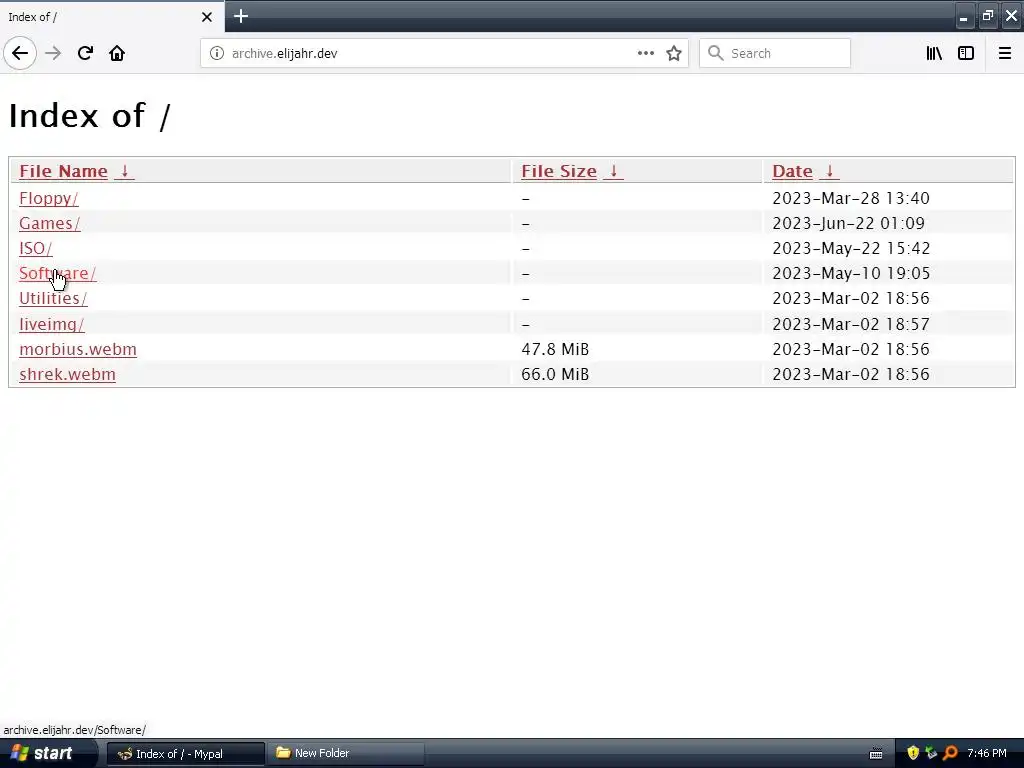Image resolution: width=1024 pixels, height=768 pixels.
Task: Click the File Size sort arrow
Action: coord(613,171)
